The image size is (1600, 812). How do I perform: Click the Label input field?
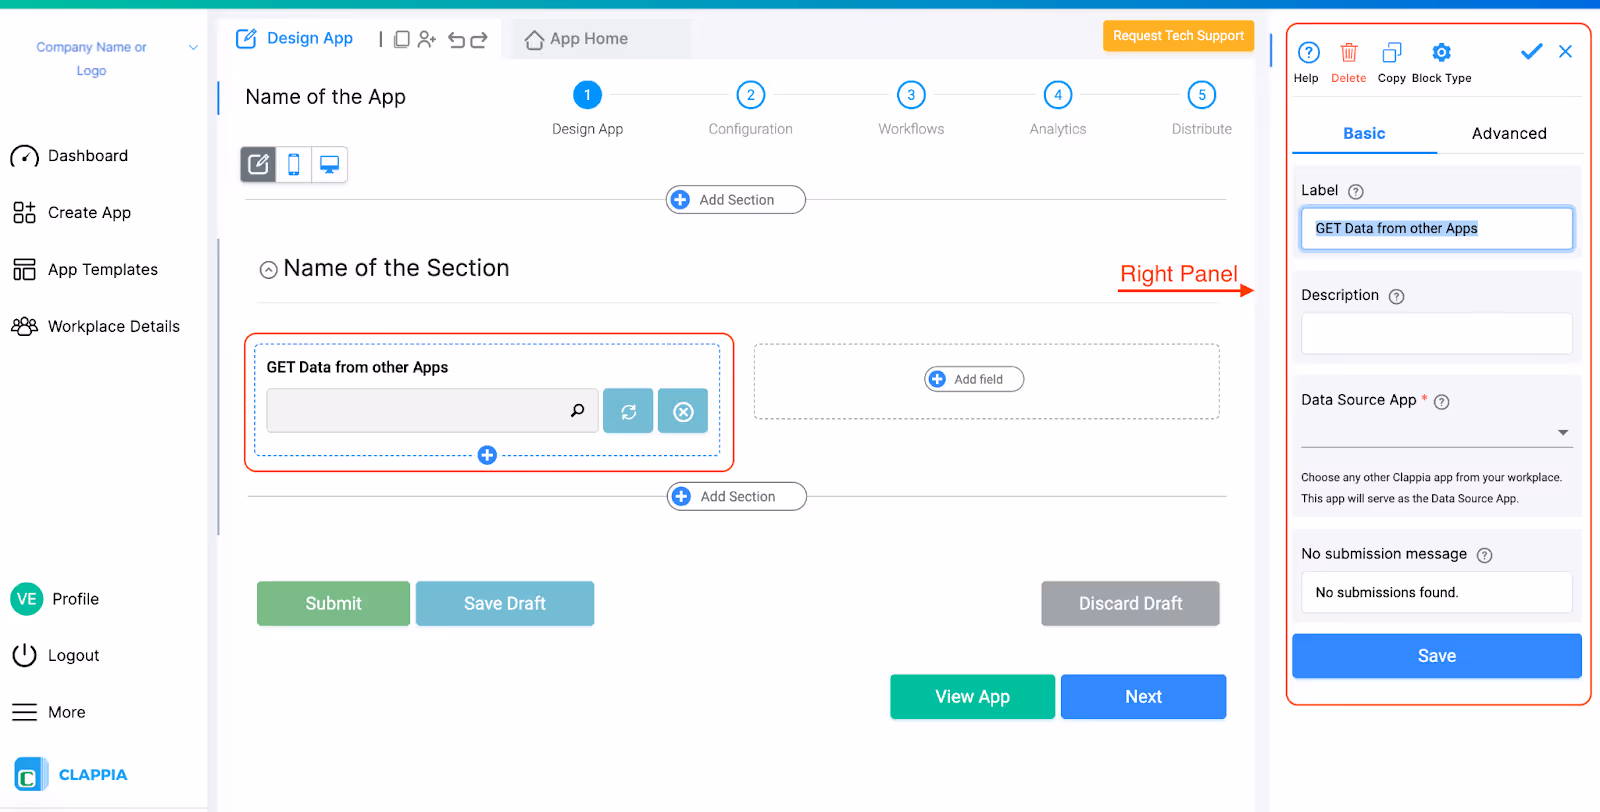pos(1437,229)
